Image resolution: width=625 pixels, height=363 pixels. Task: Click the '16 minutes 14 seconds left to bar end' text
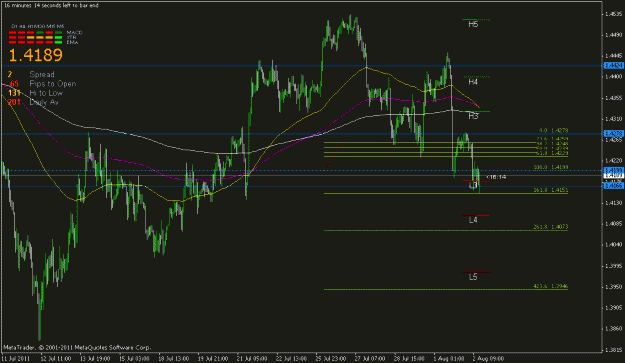pyautogui.click(x=51, y=6)
